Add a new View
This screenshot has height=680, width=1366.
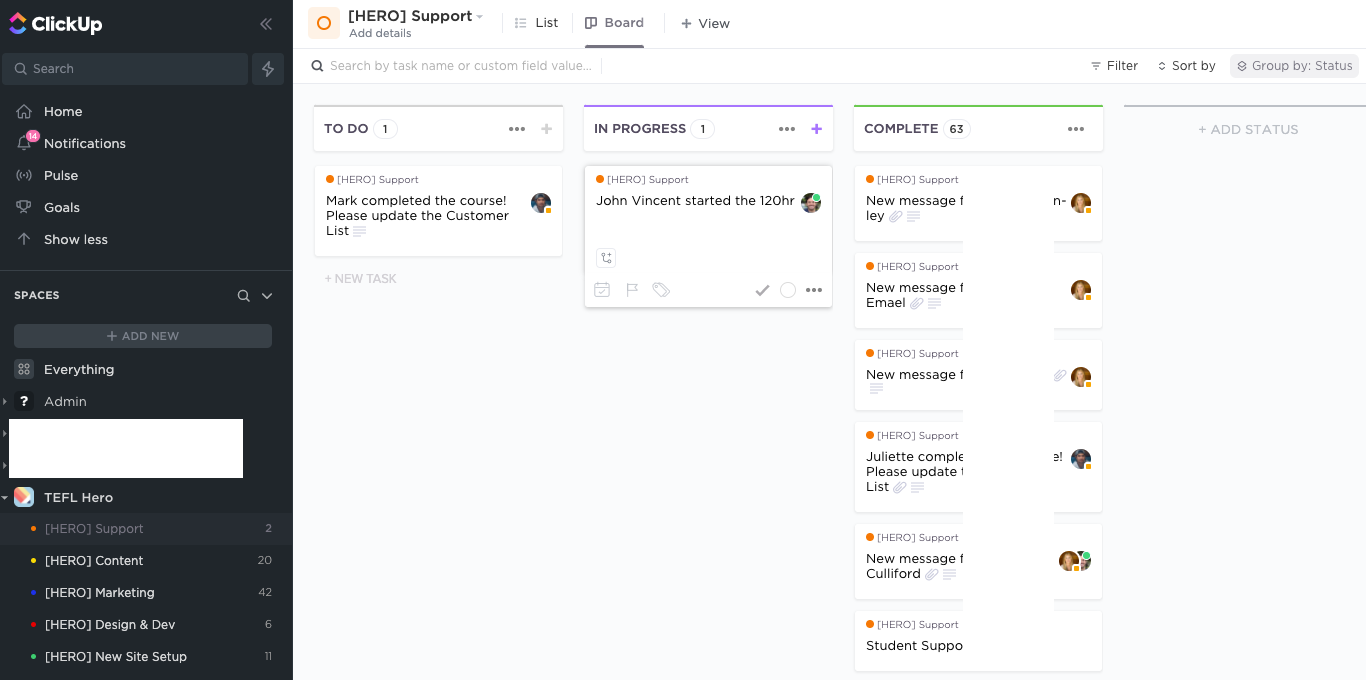click(x=705, y=24)
